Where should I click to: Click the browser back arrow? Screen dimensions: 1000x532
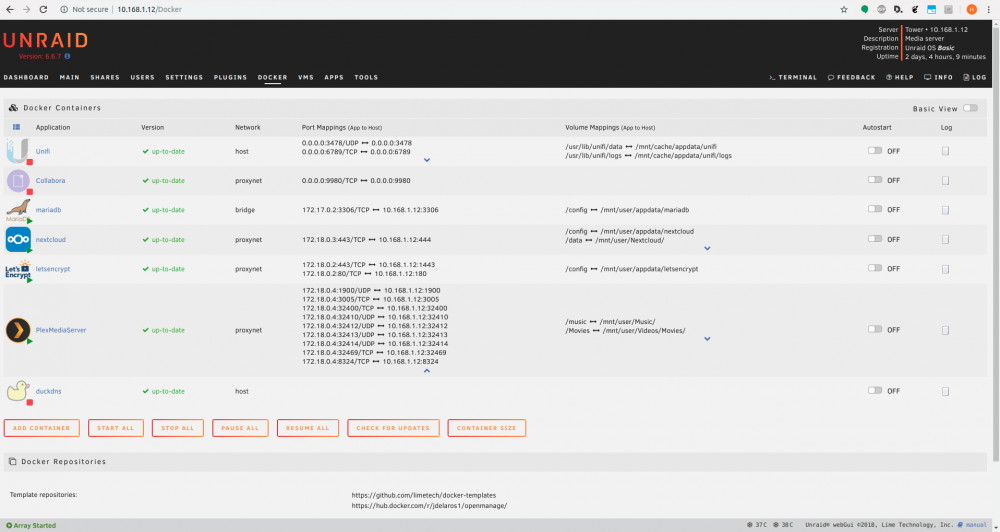click(10, 10)
